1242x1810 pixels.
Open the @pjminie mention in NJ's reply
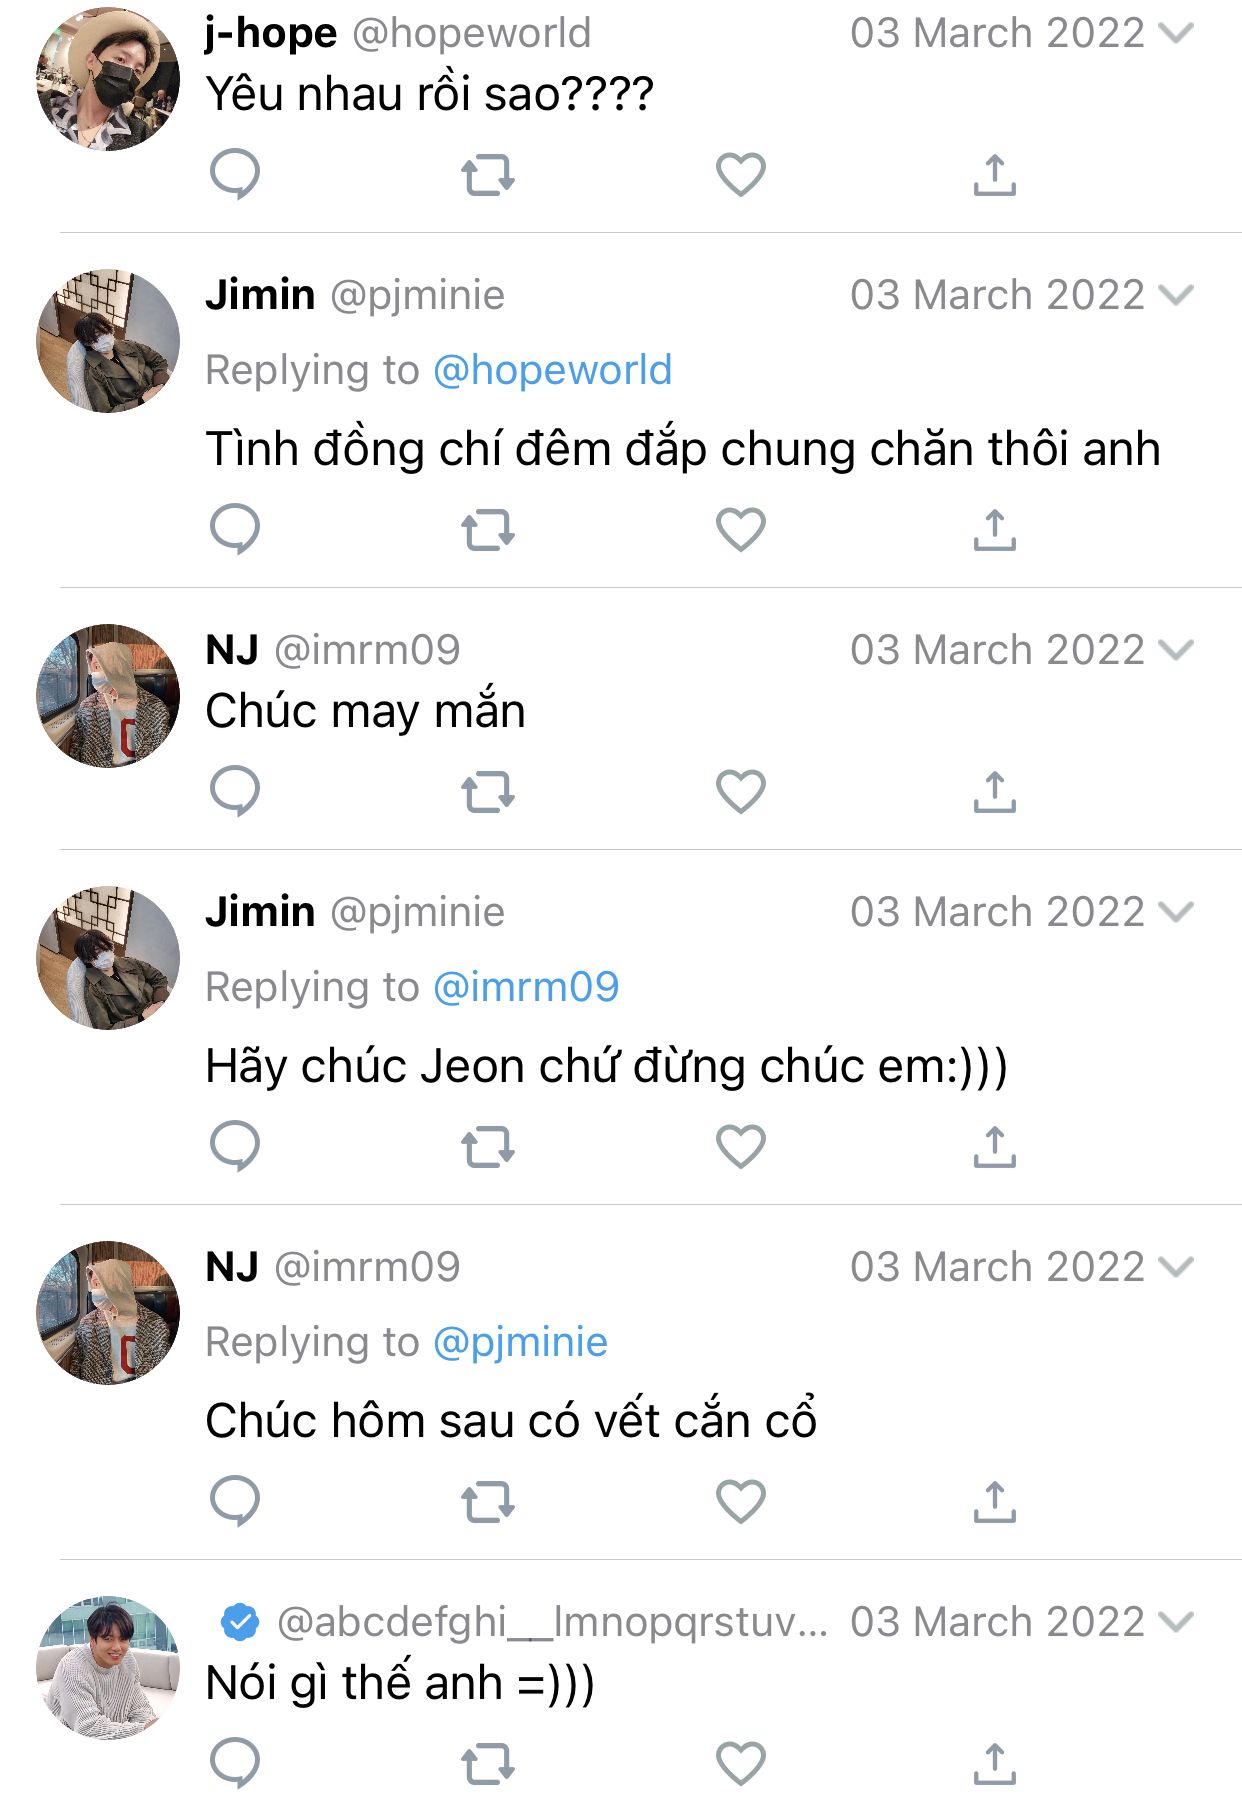tap(520, 1342)
